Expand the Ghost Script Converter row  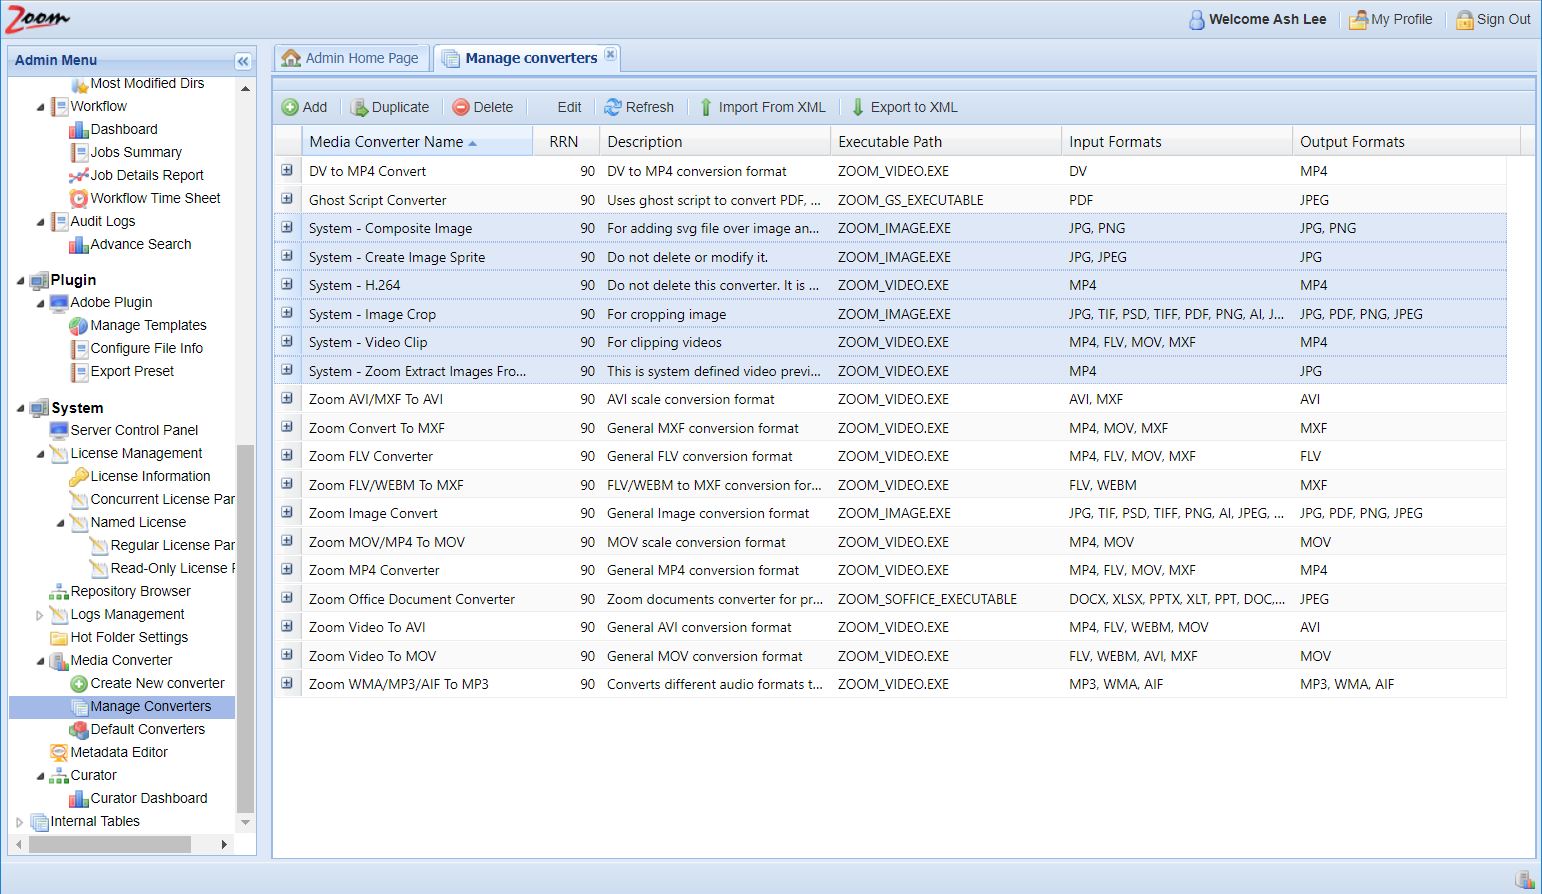[287, 199]
